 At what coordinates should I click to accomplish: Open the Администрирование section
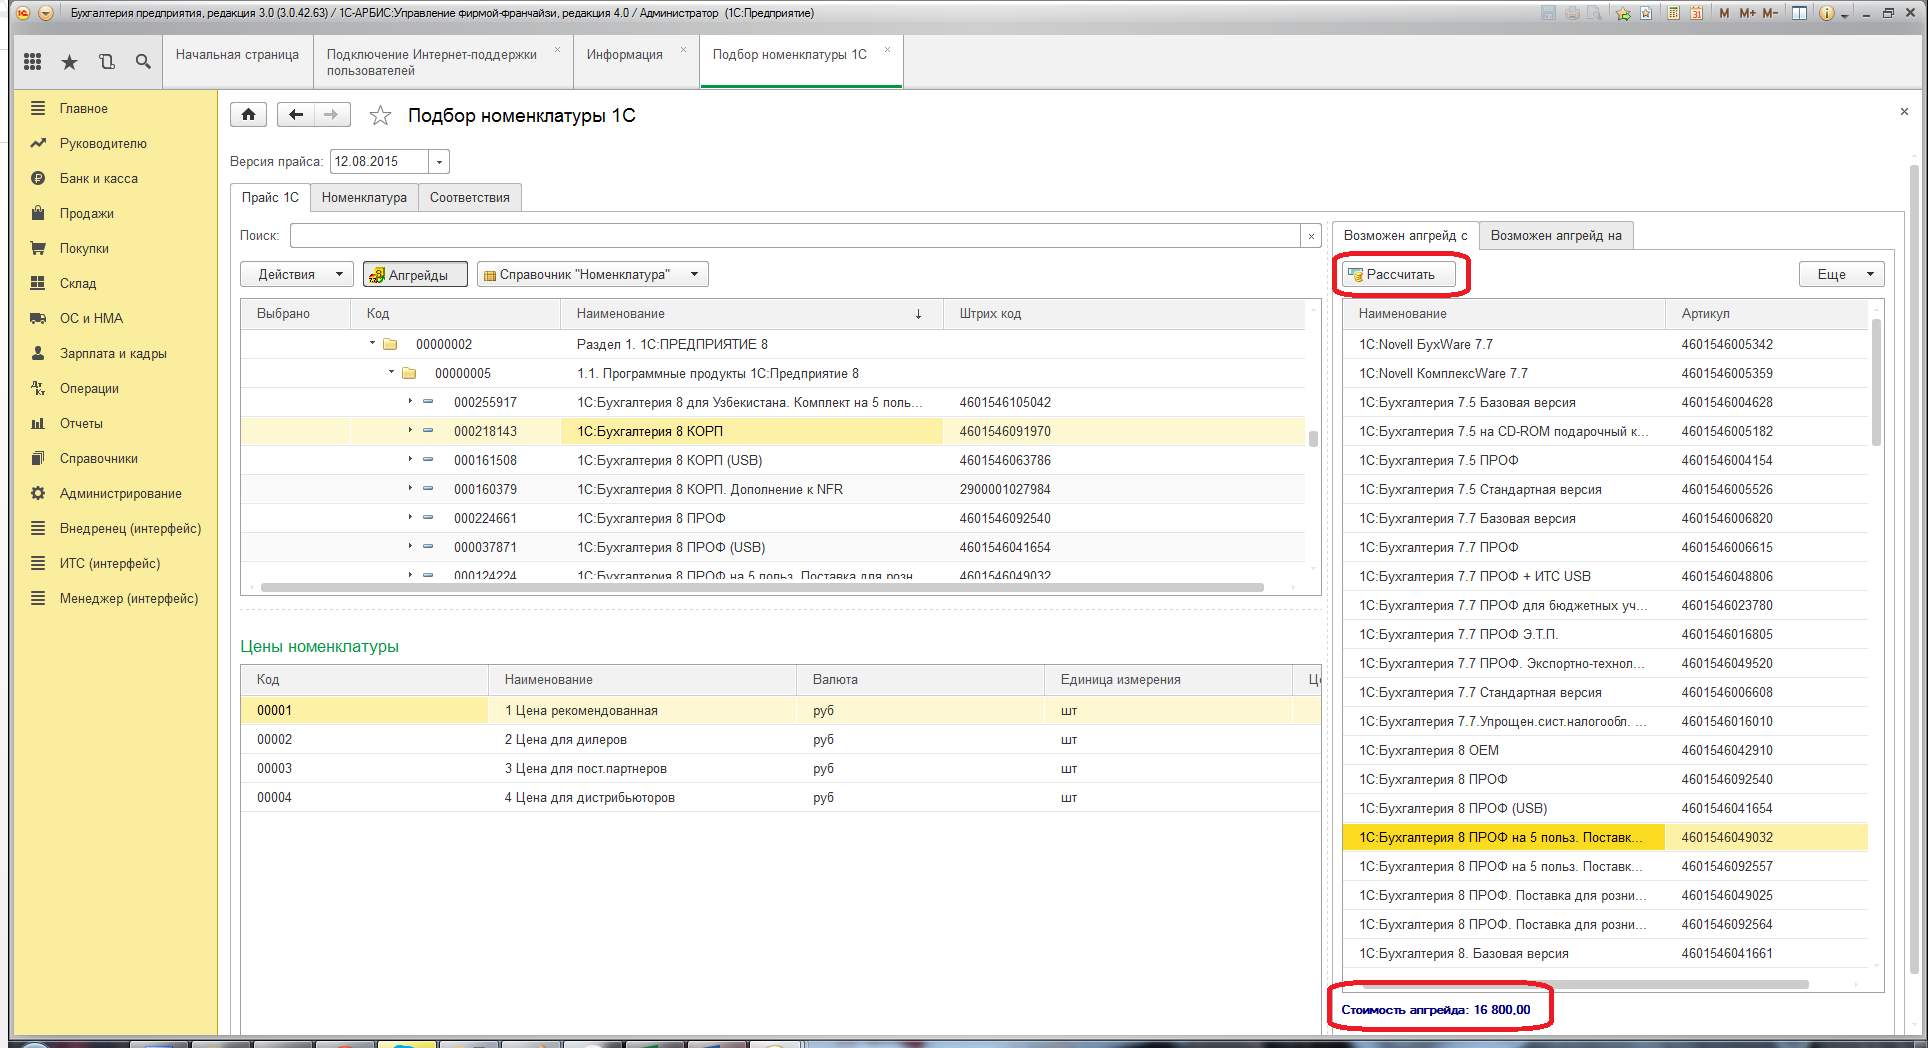click(120, 493)
